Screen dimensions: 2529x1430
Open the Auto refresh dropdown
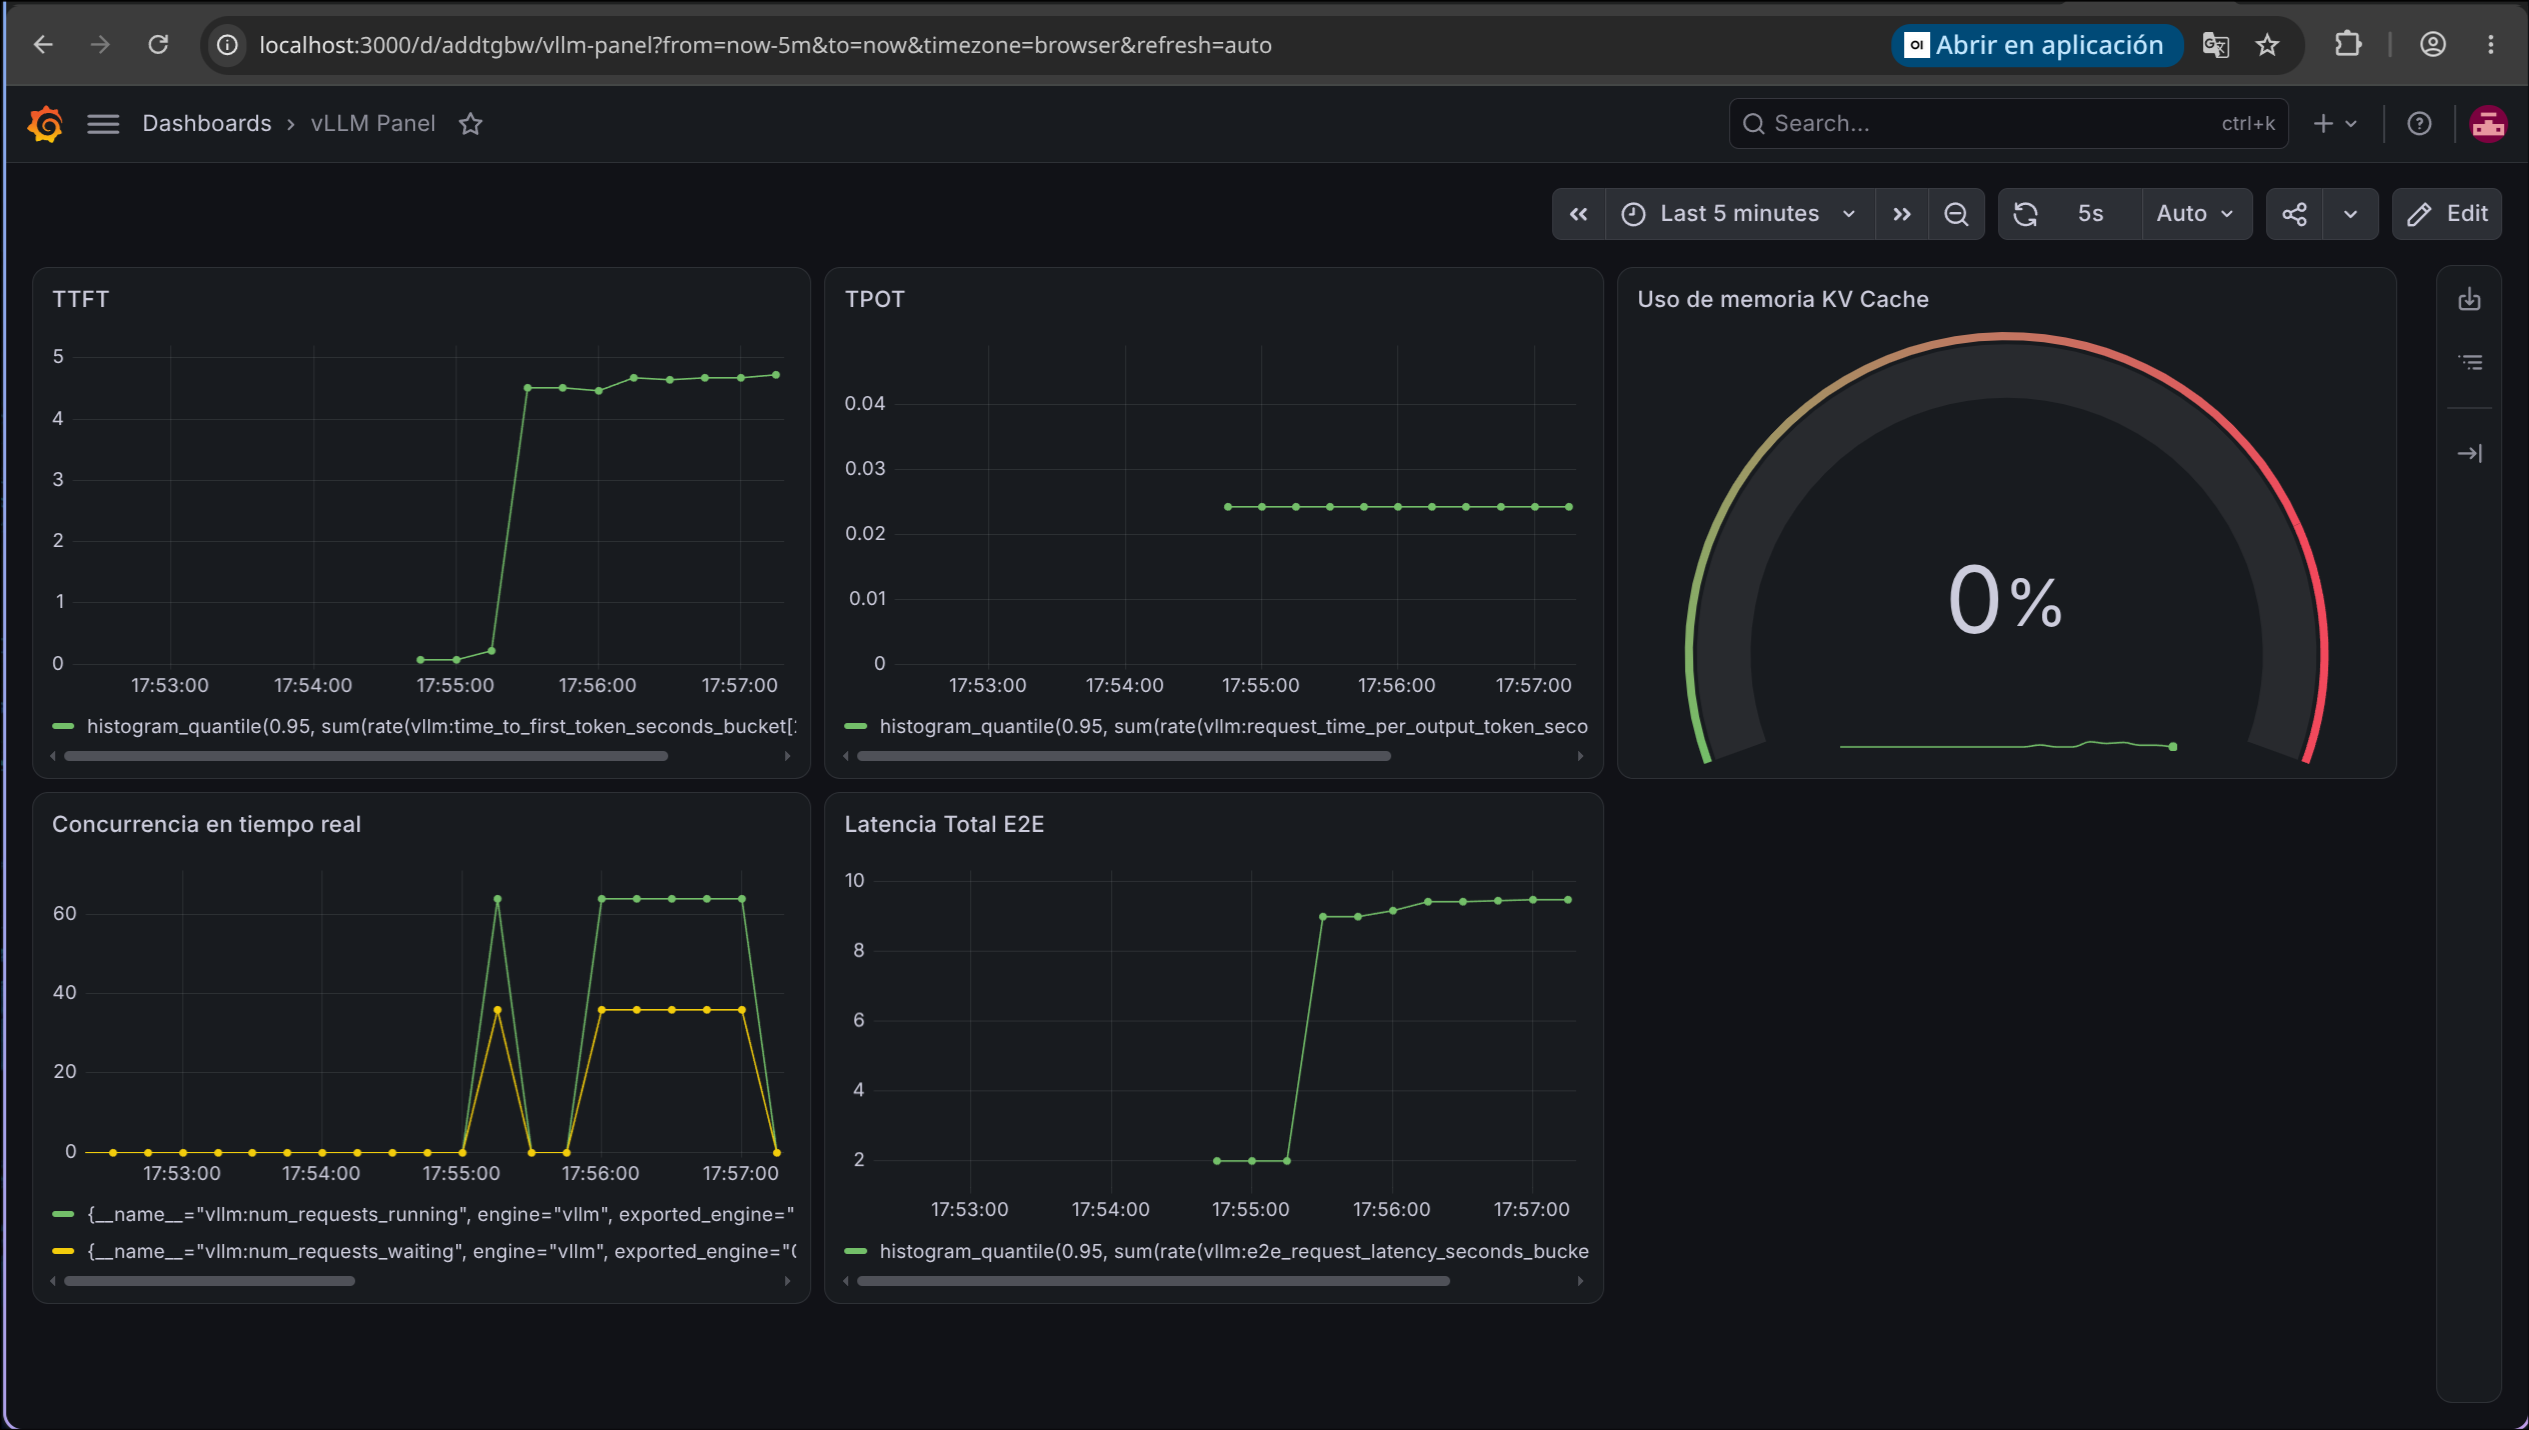pos(2196,214)
